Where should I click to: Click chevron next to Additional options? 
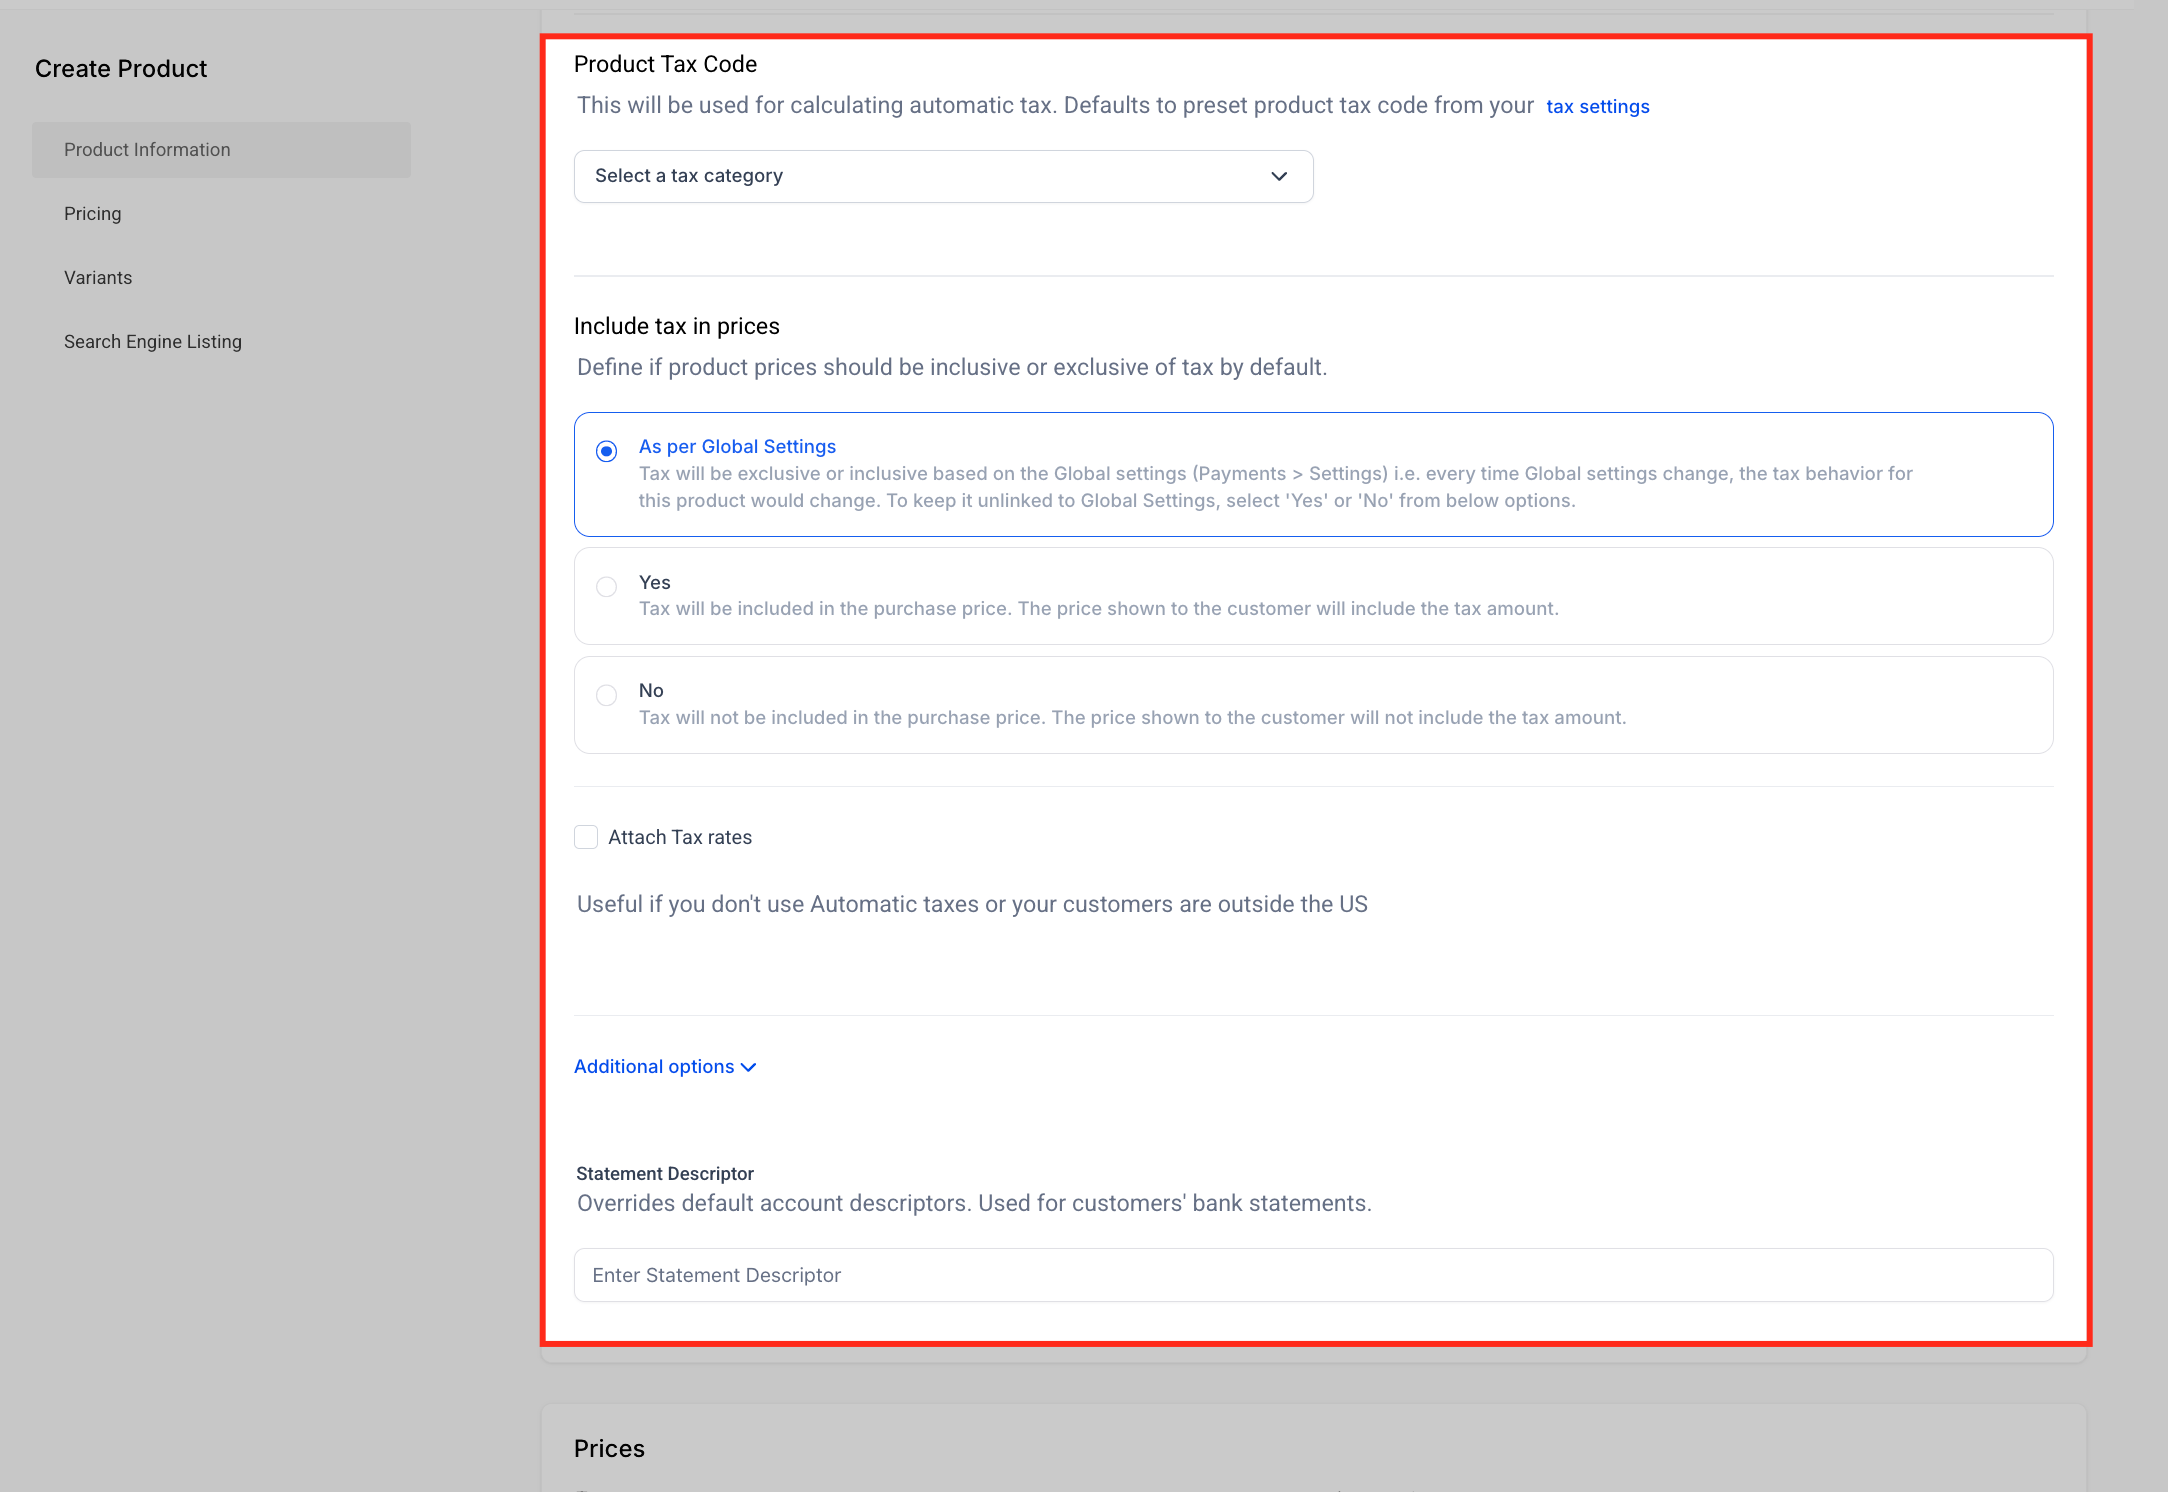tap(748, 1068)
